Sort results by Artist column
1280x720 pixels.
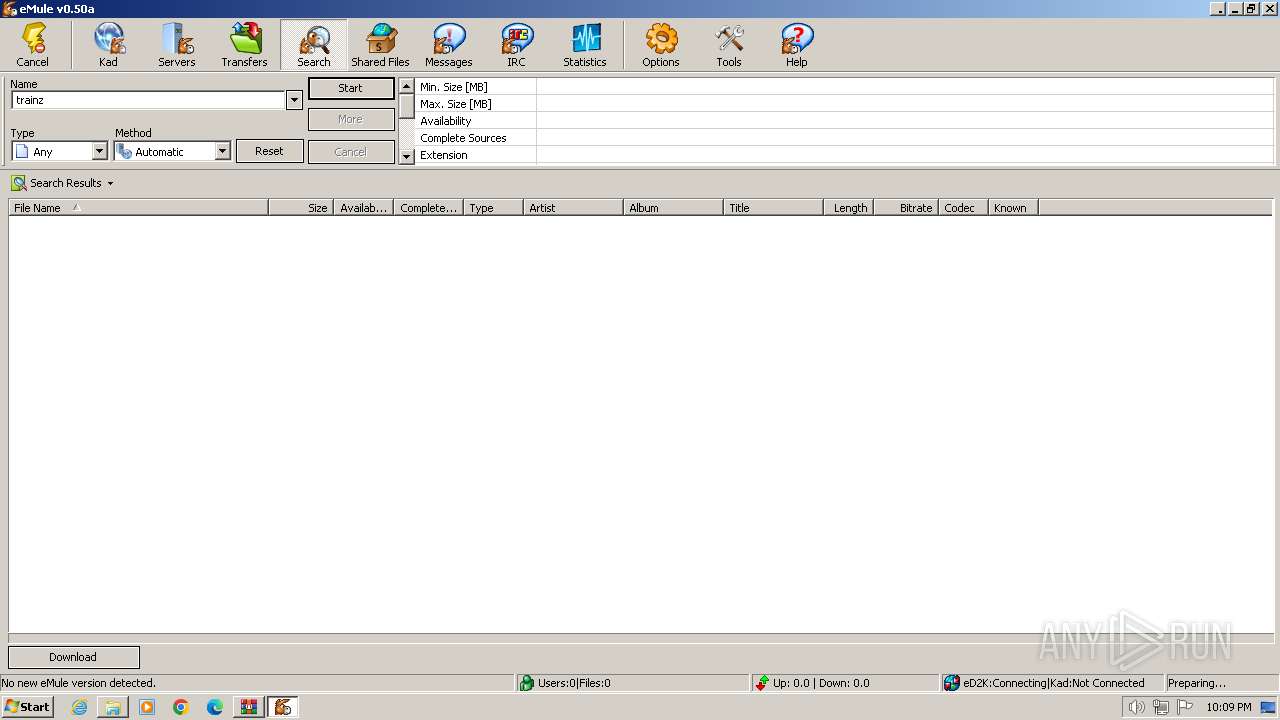573,208
